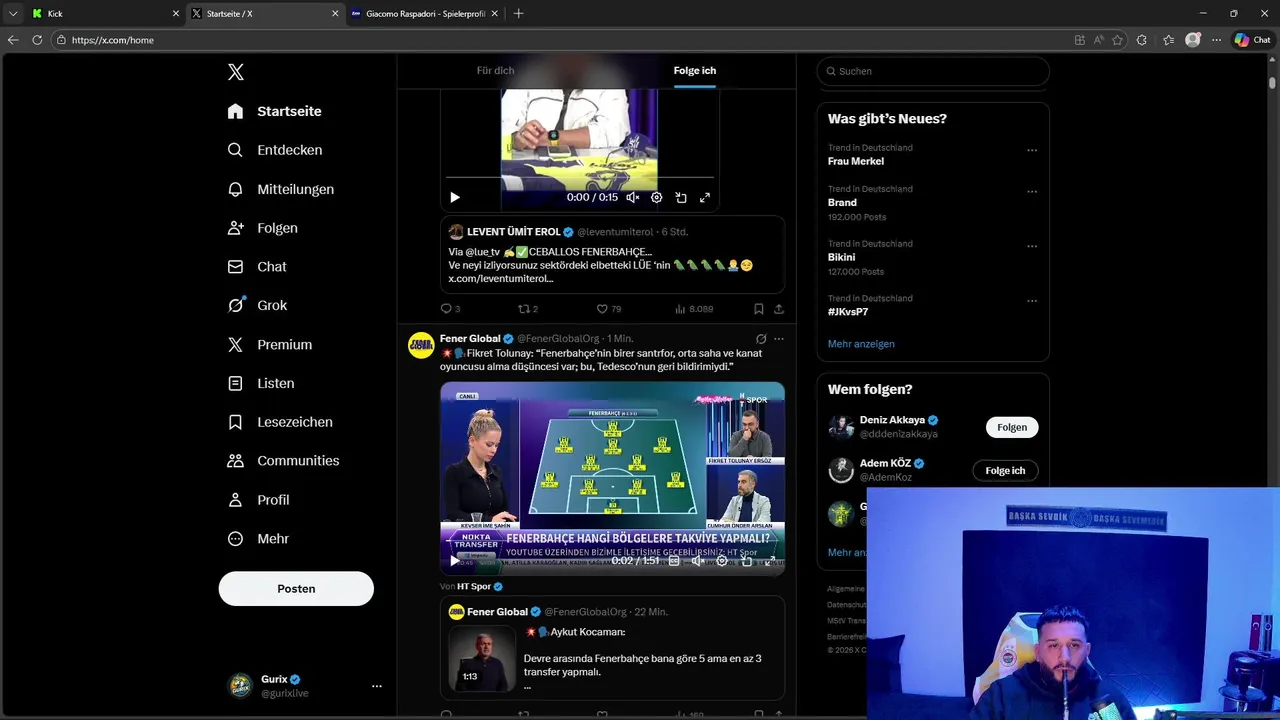The image size is (1280, 720).
Task: Open Aykut Kocaman 1:13 video thumbnail
Action: click(482, 658)
